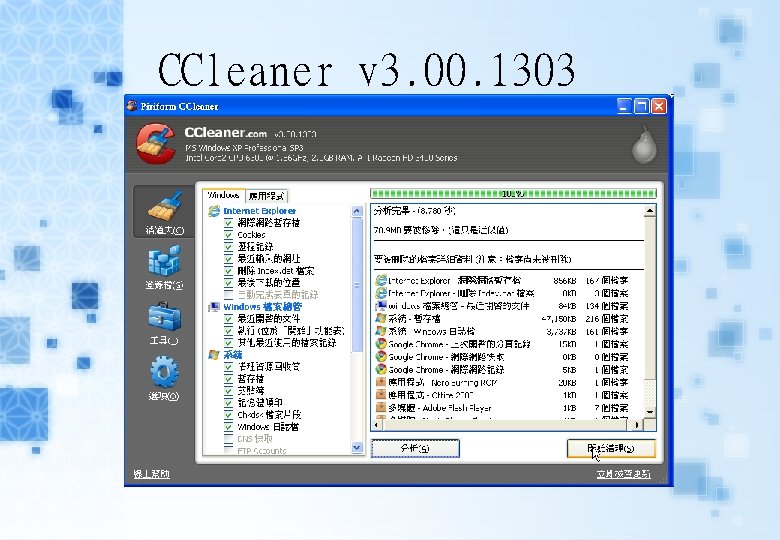Open the Tools toolbox section in the sidebar
780x540 pixels.
pos(164,323)
